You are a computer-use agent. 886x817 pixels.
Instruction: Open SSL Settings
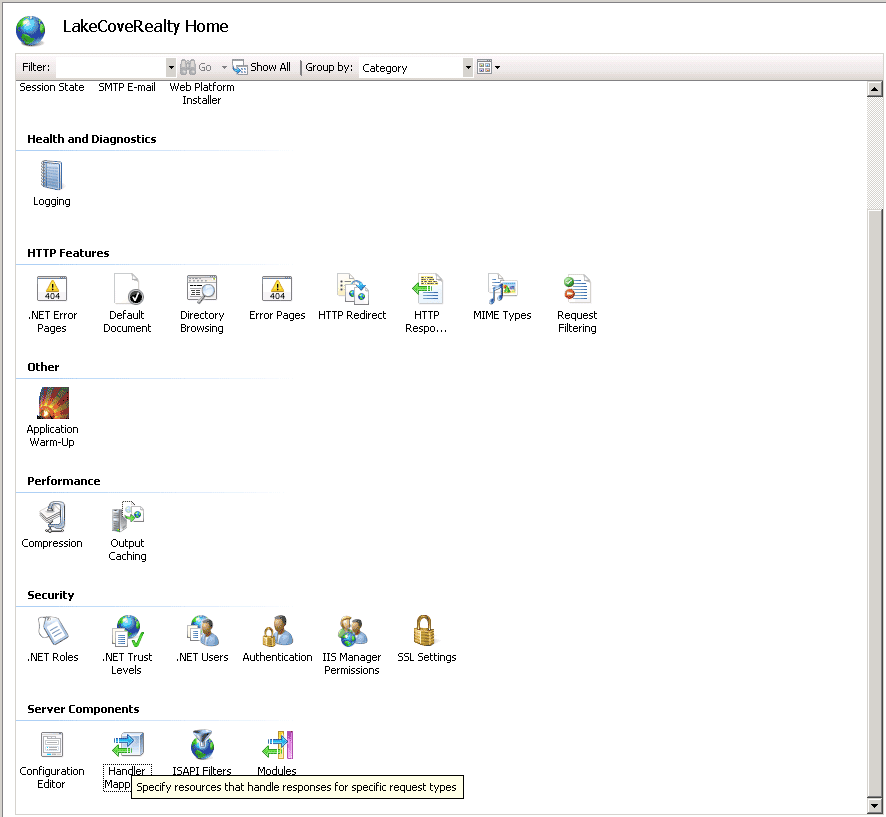427,639
